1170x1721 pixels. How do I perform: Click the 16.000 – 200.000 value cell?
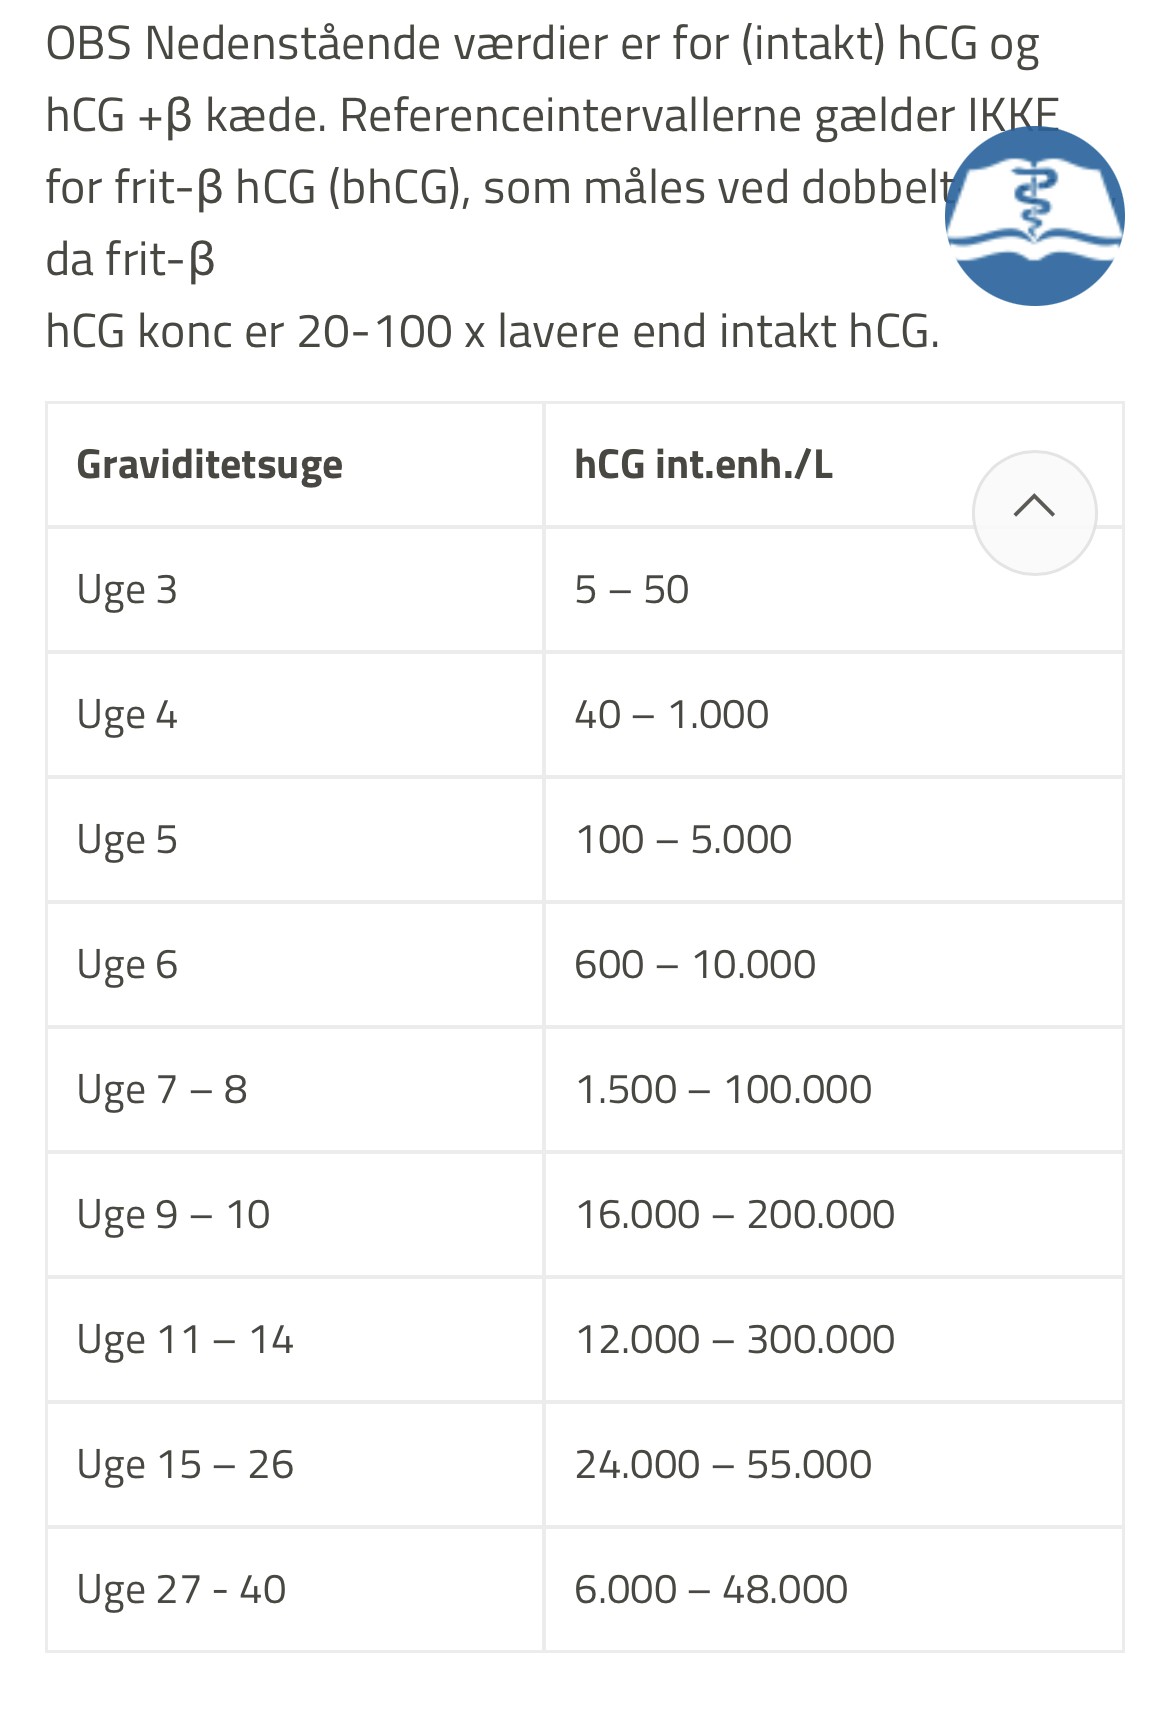click(735, 1215)
